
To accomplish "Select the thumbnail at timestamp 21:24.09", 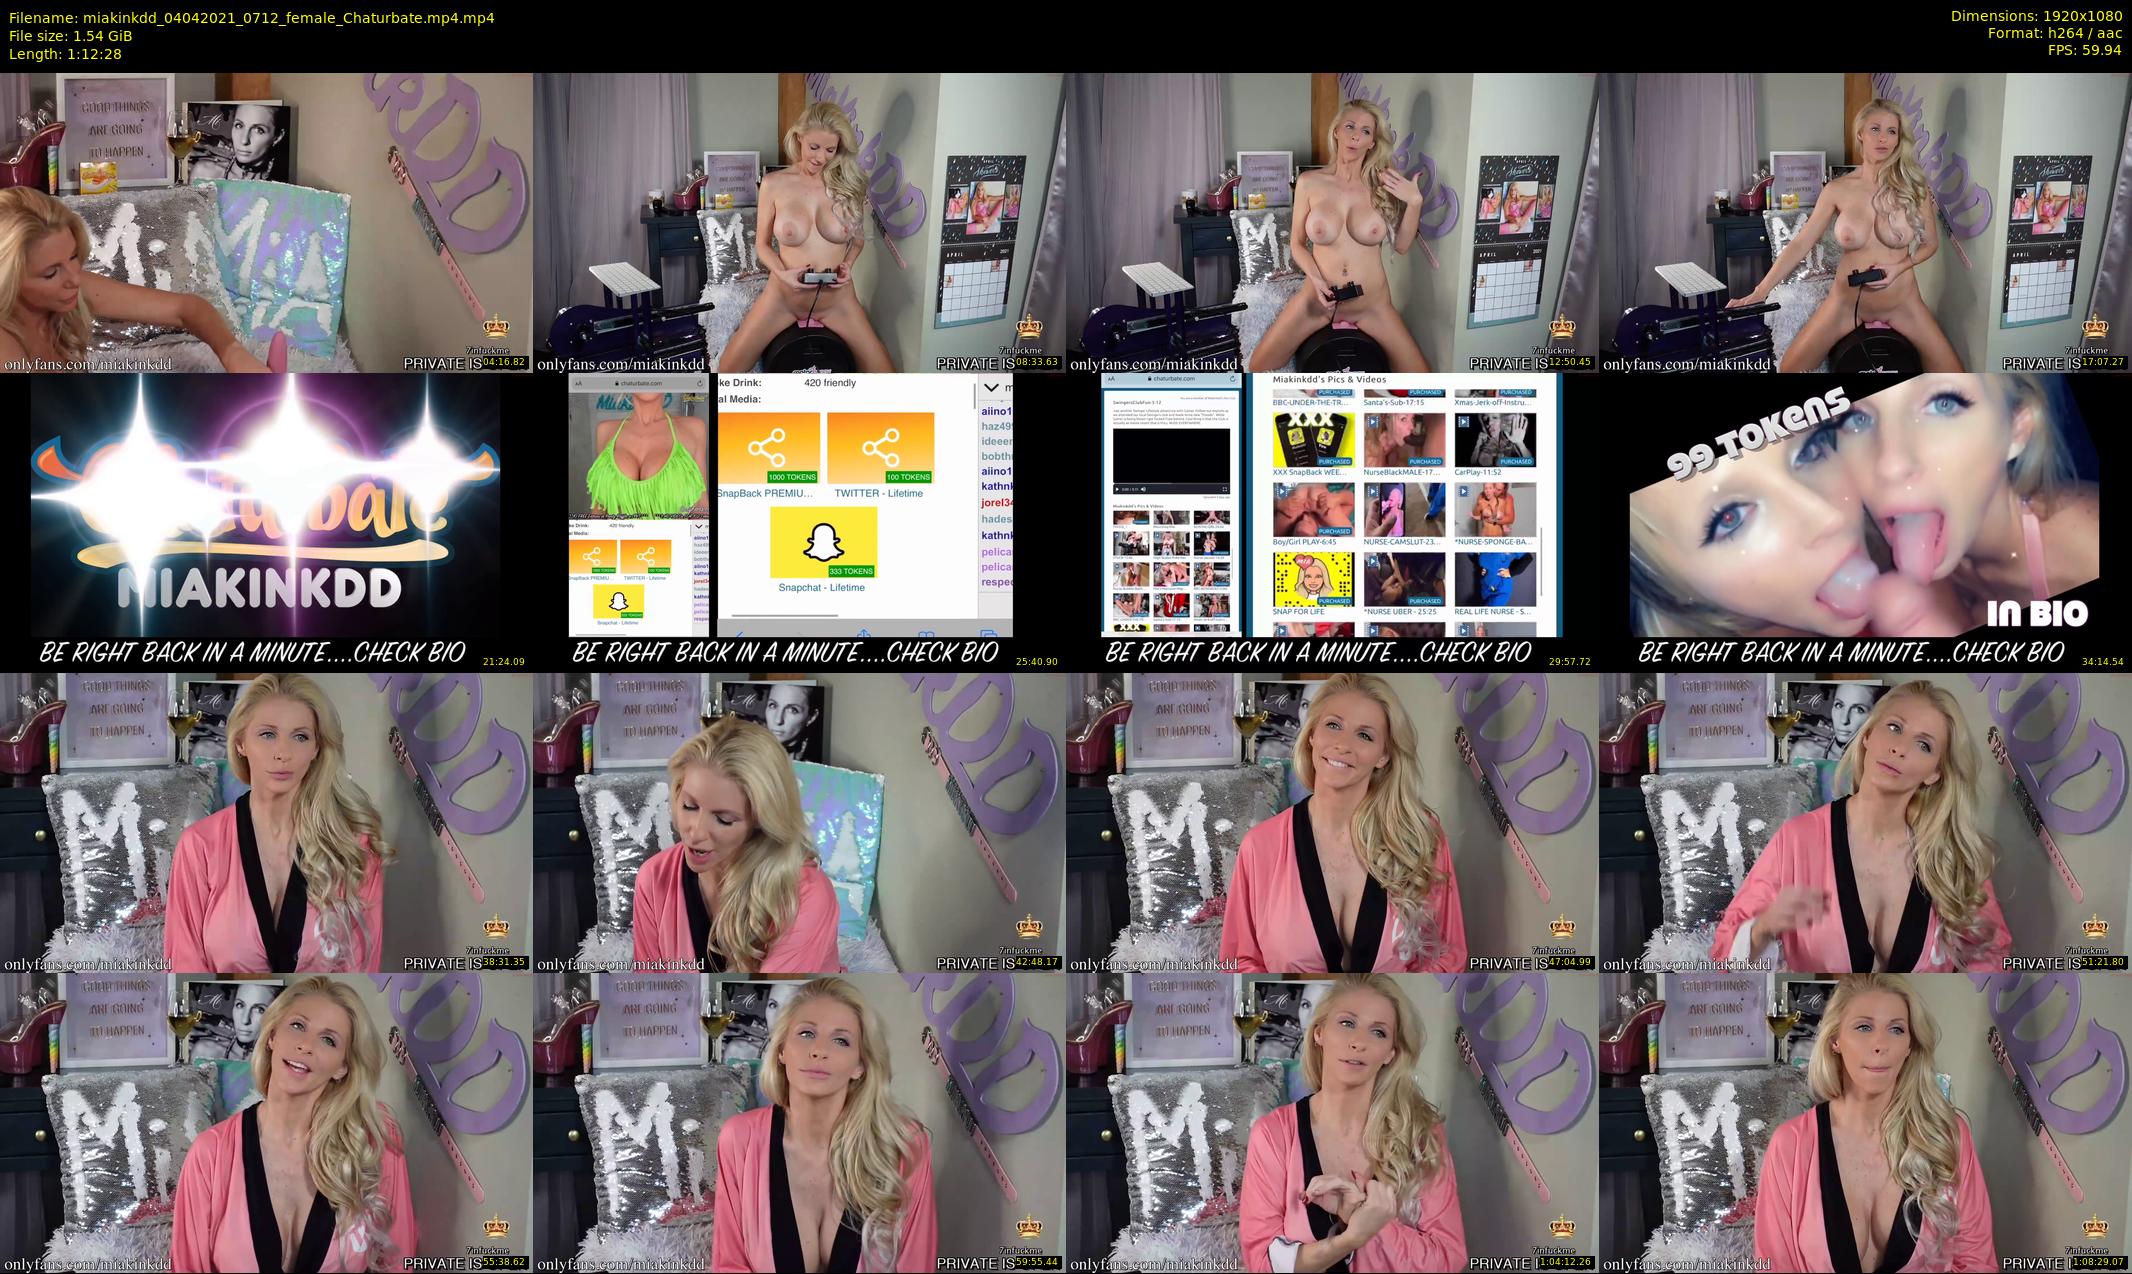I will tap(266, 522).
